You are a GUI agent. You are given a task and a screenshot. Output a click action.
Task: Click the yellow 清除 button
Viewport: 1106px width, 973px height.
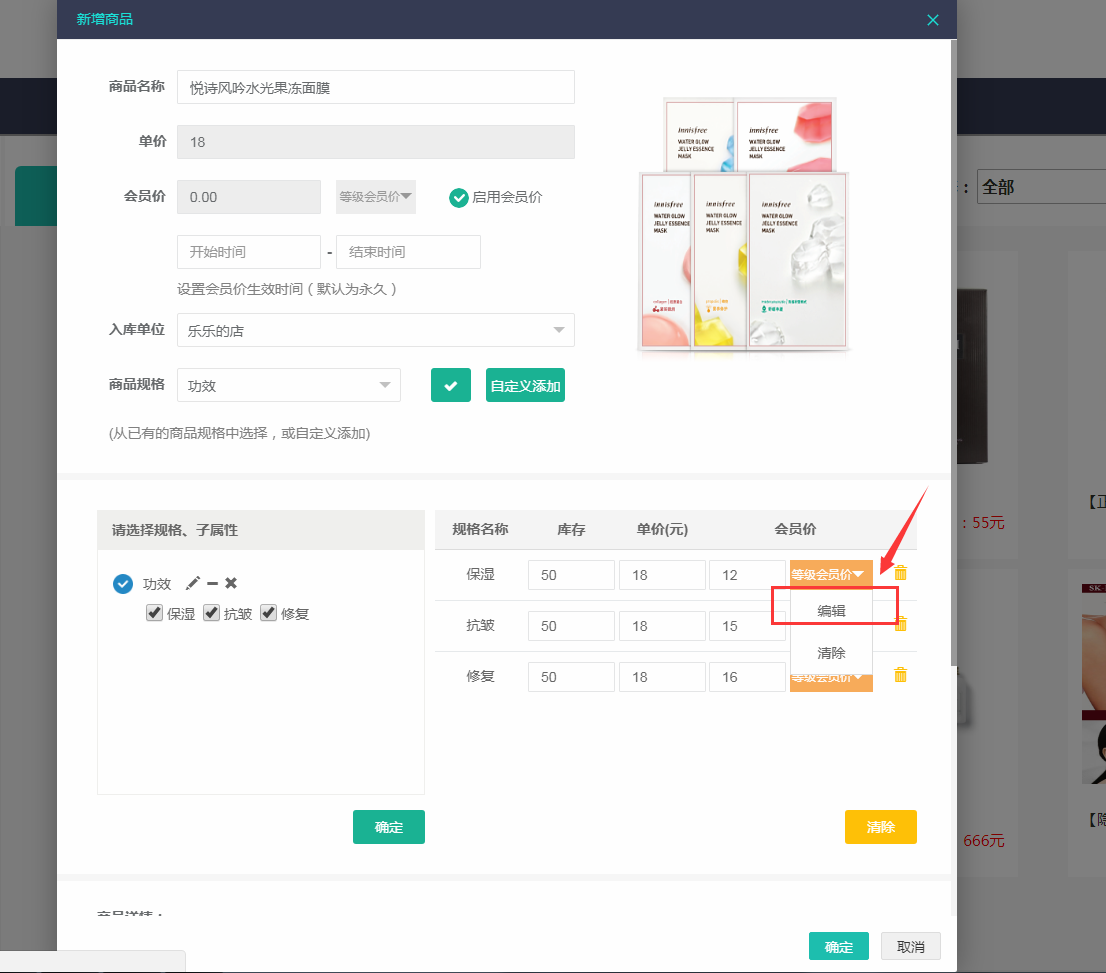pos(880,827)
